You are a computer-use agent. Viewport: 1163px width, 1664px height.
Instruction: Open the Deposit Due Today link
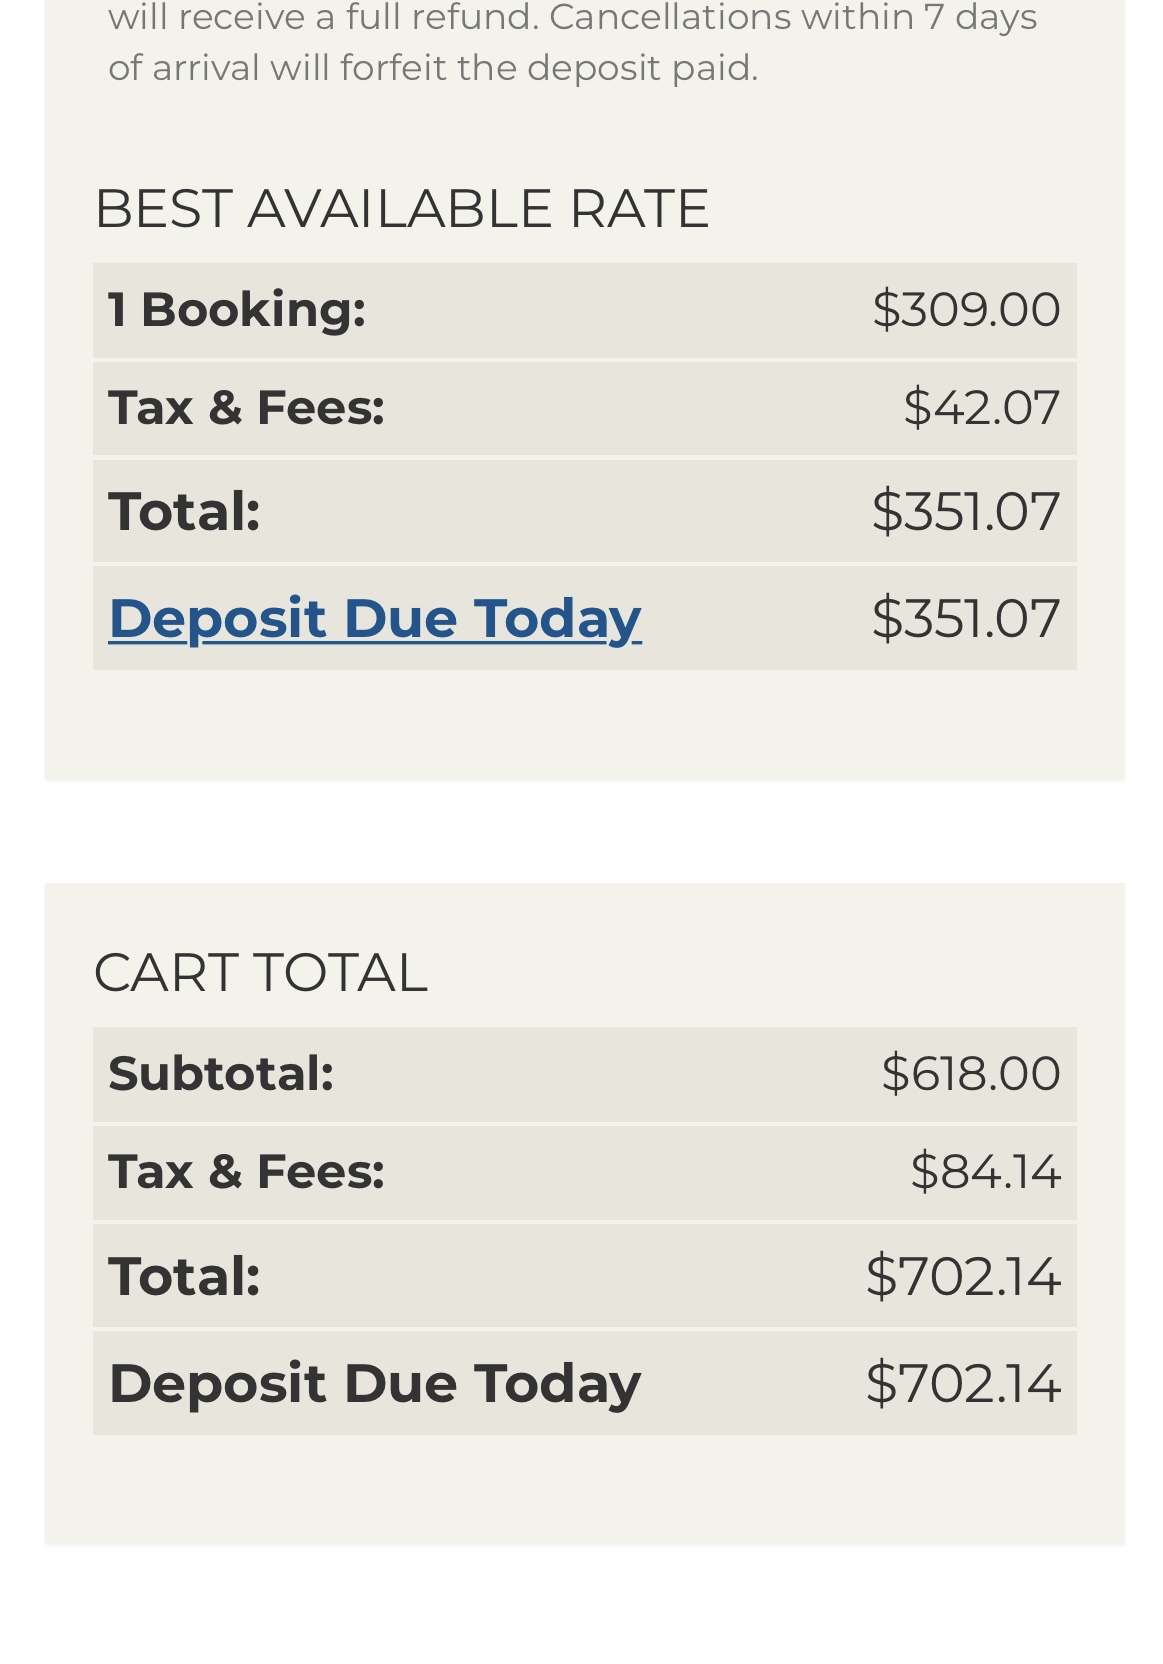click(x=375, y=618)
